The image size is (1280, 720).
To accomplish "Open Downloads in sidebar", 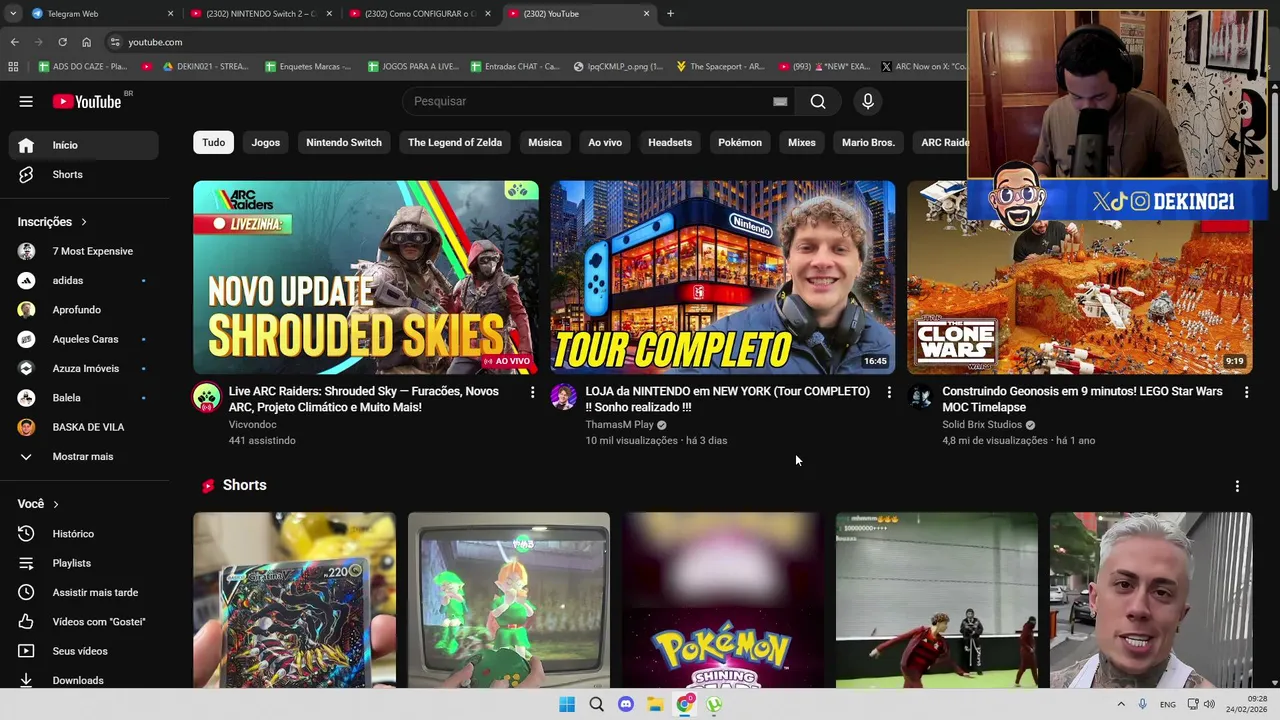I will [84, 680].
